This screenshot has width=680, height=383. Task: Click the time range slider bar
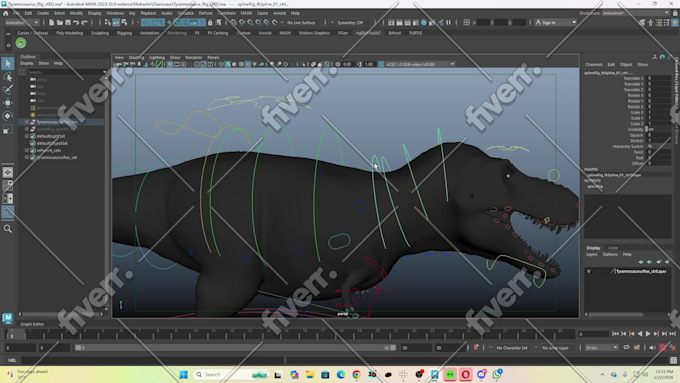(235, 348)
